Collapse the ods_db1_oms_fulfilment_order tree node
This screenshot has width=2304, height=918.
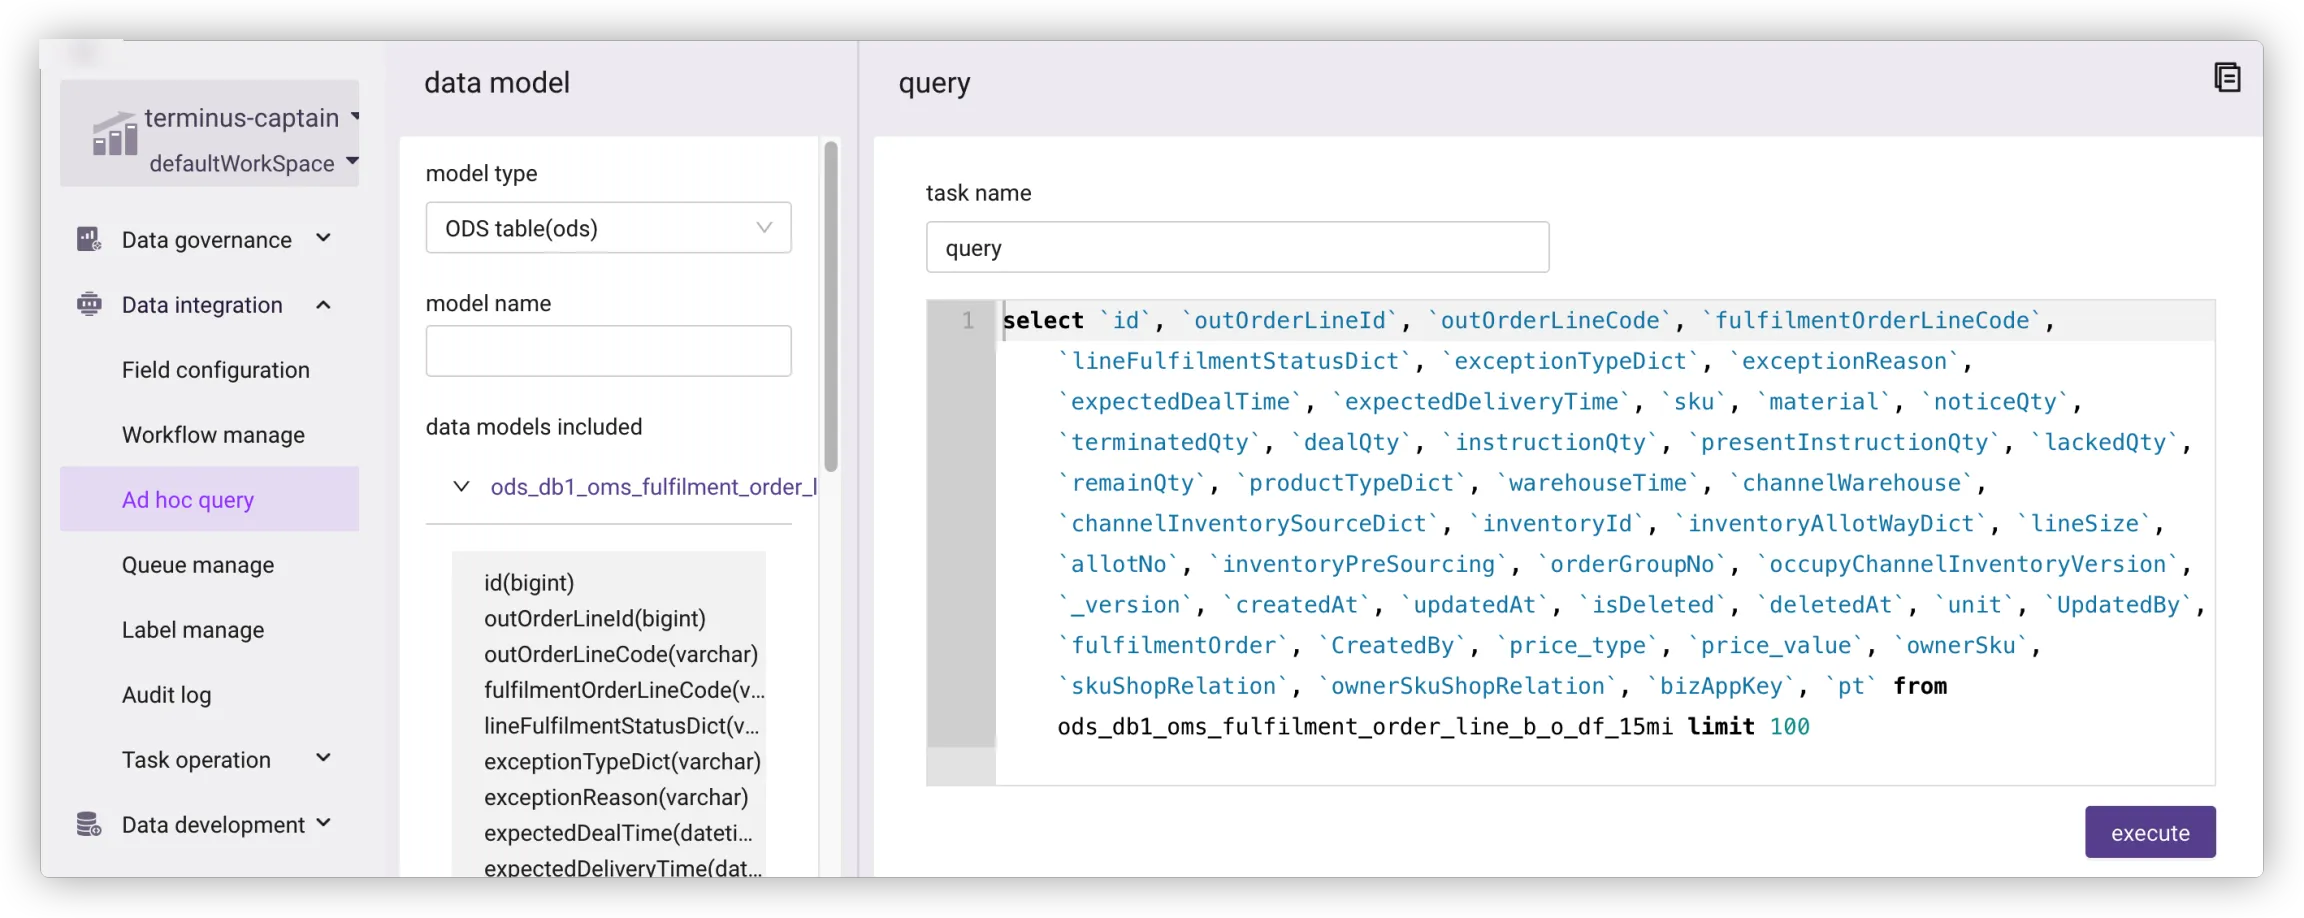coord(461,487)
